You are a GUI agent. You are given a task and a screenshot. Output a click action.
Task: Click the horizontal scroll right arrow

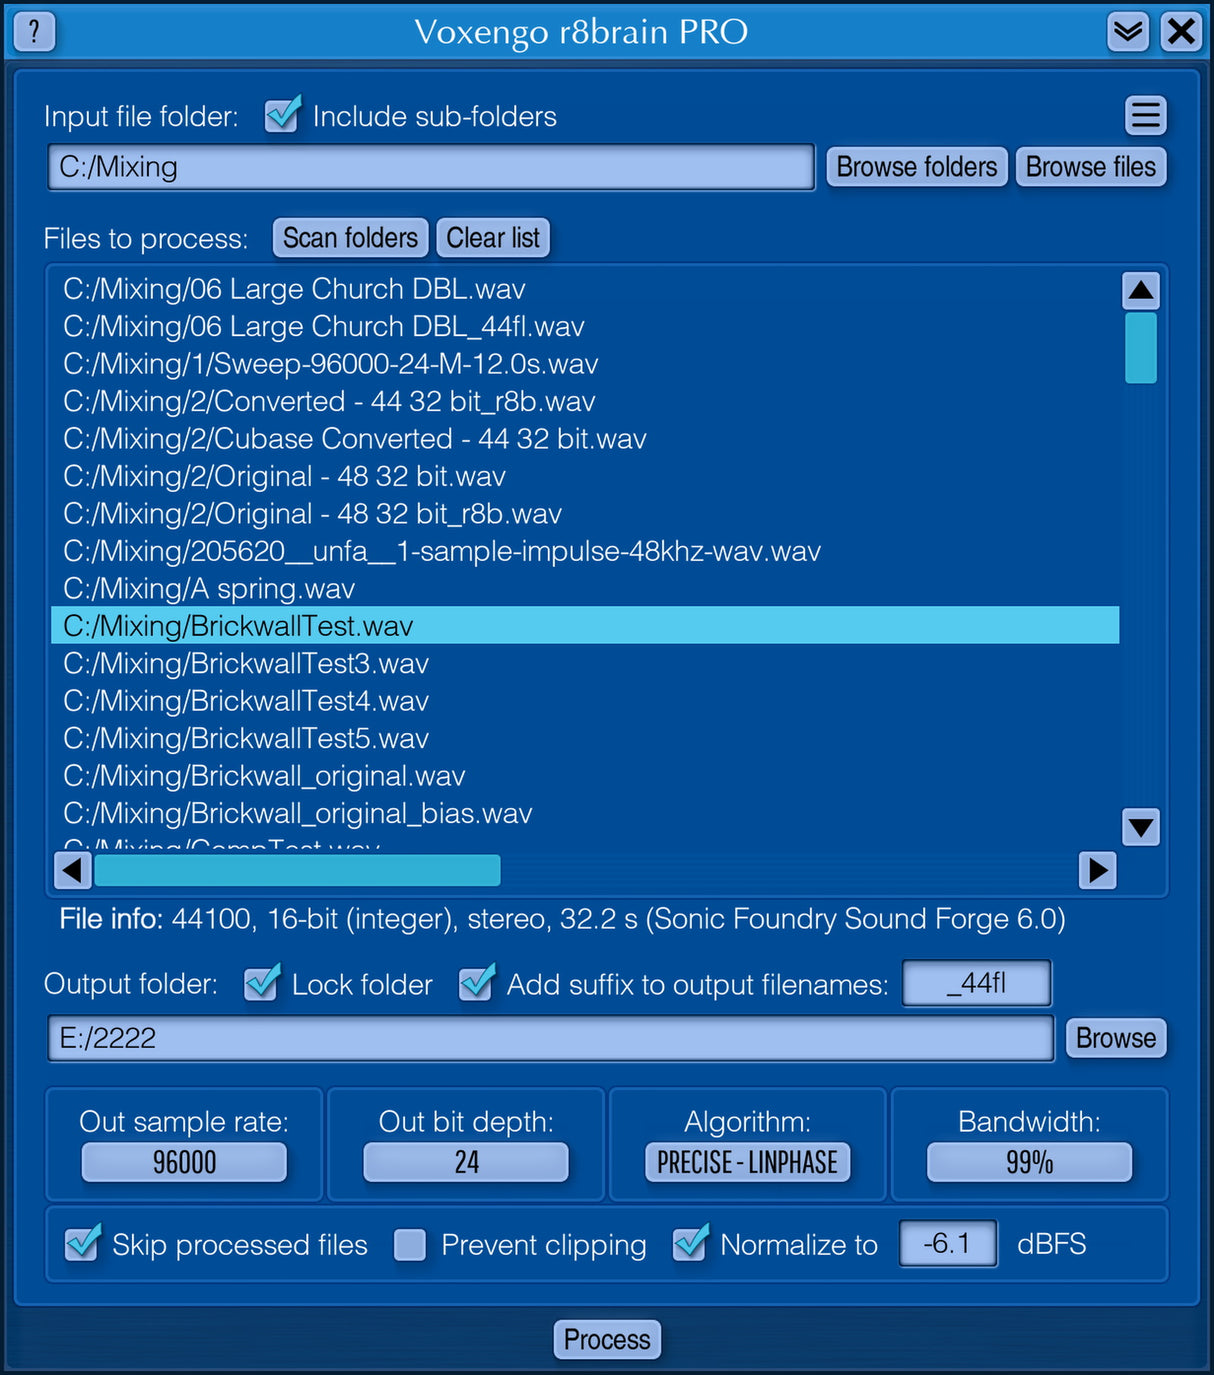point(1097,870)
